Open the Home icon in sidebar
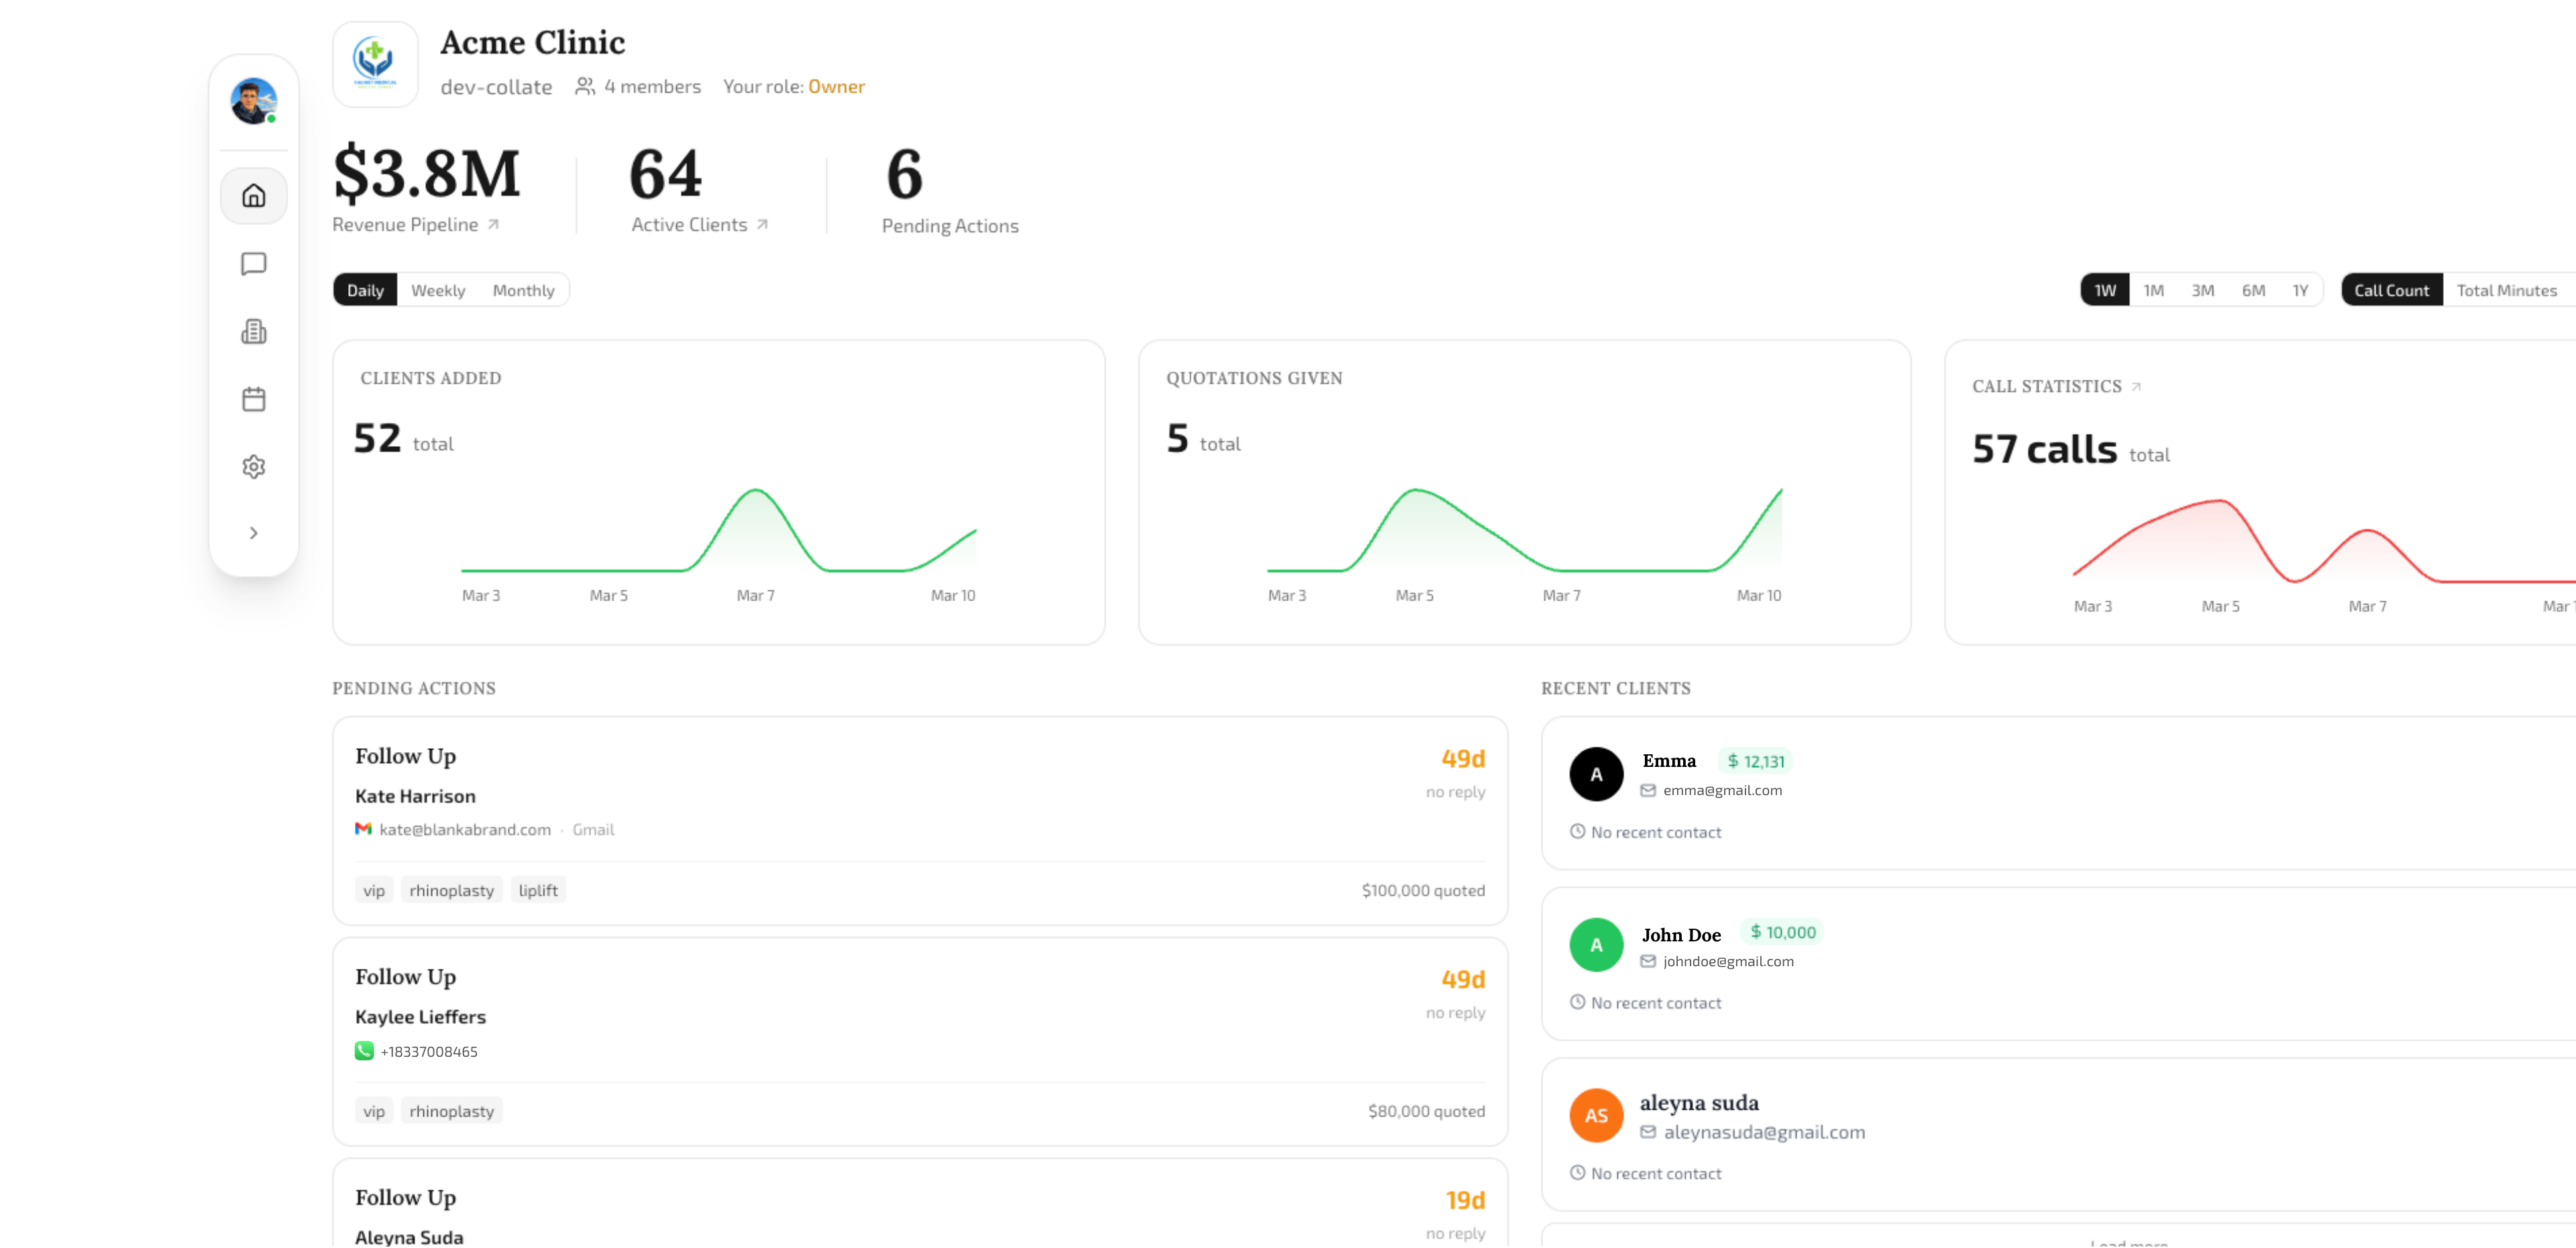2576x1248 pixels. 254,195
